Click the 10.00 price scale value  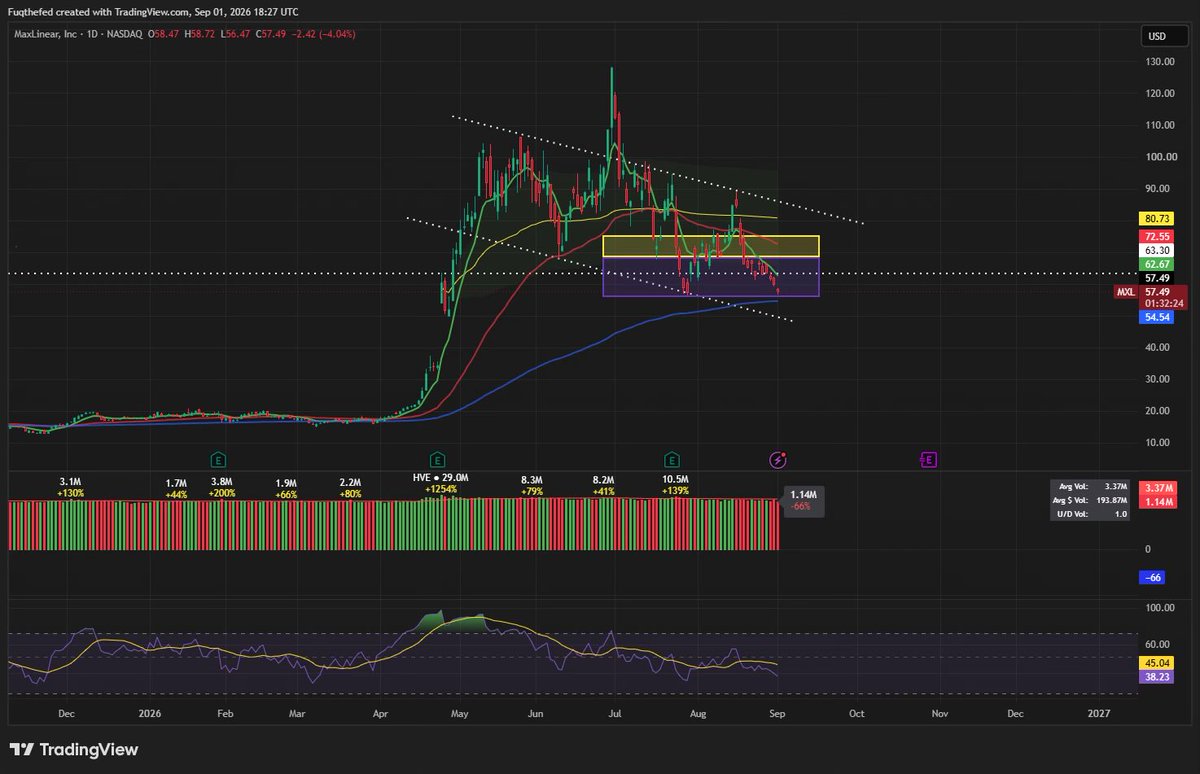(1160, 442)
